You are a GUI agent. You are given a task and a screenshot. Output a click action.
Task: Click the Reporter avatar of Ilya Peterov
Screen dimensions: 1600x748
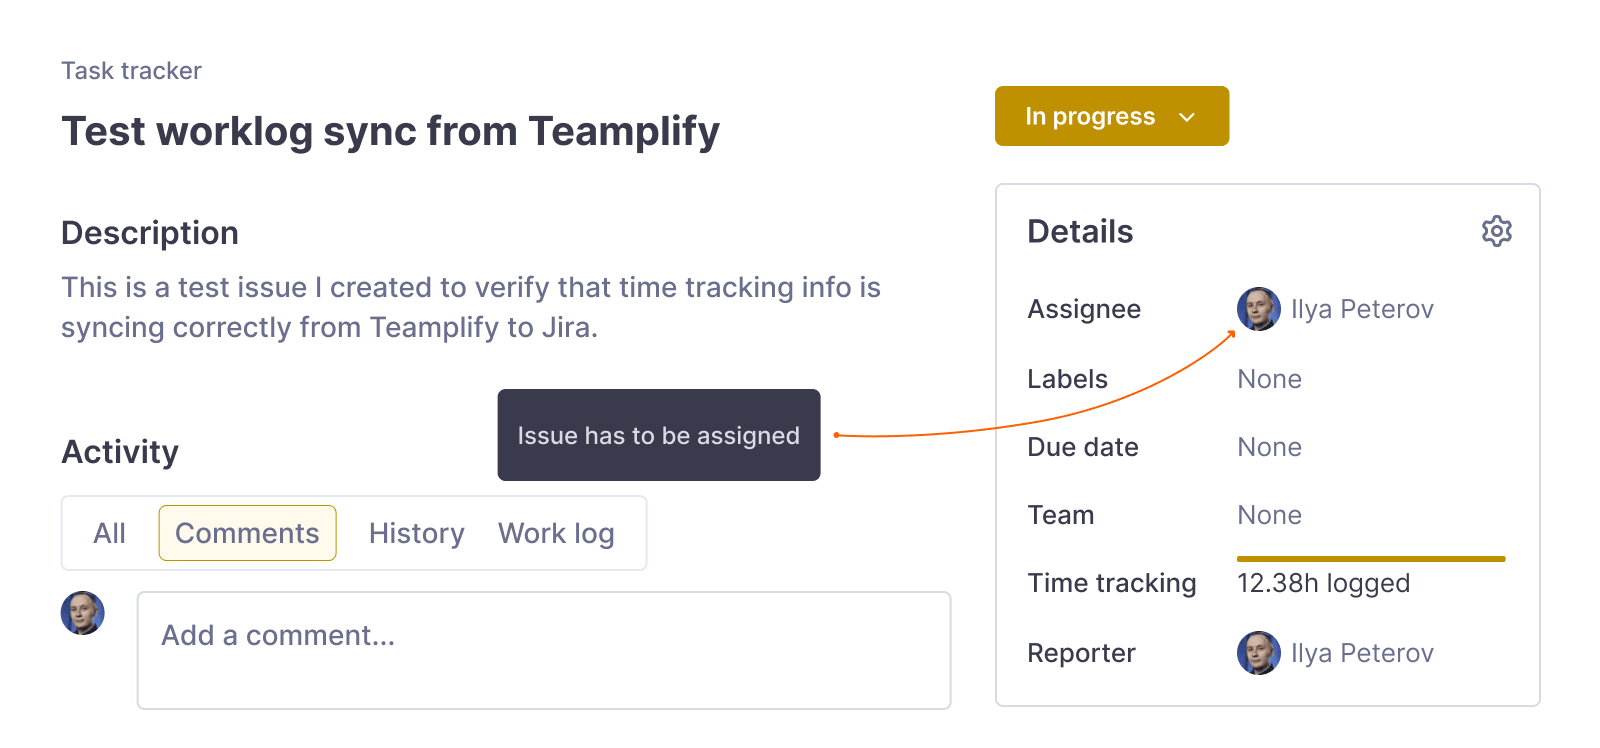tap(1258, 653)
